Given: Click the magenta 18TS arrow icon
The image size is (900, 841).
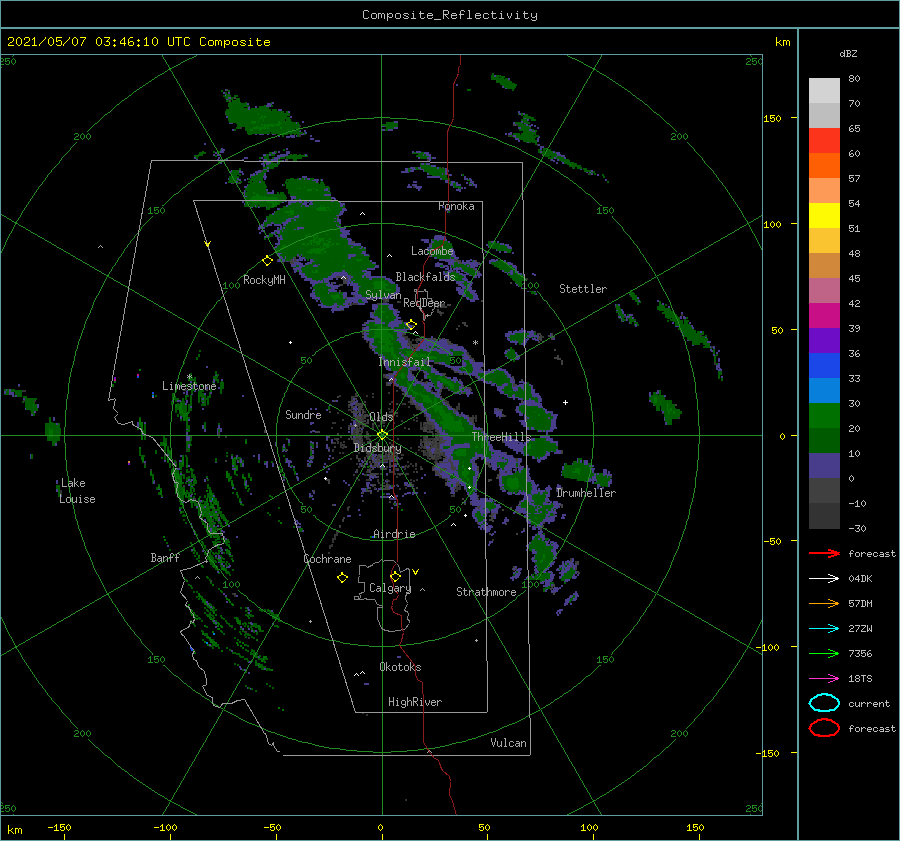Looking at the screenshot, I should (824, 679).
